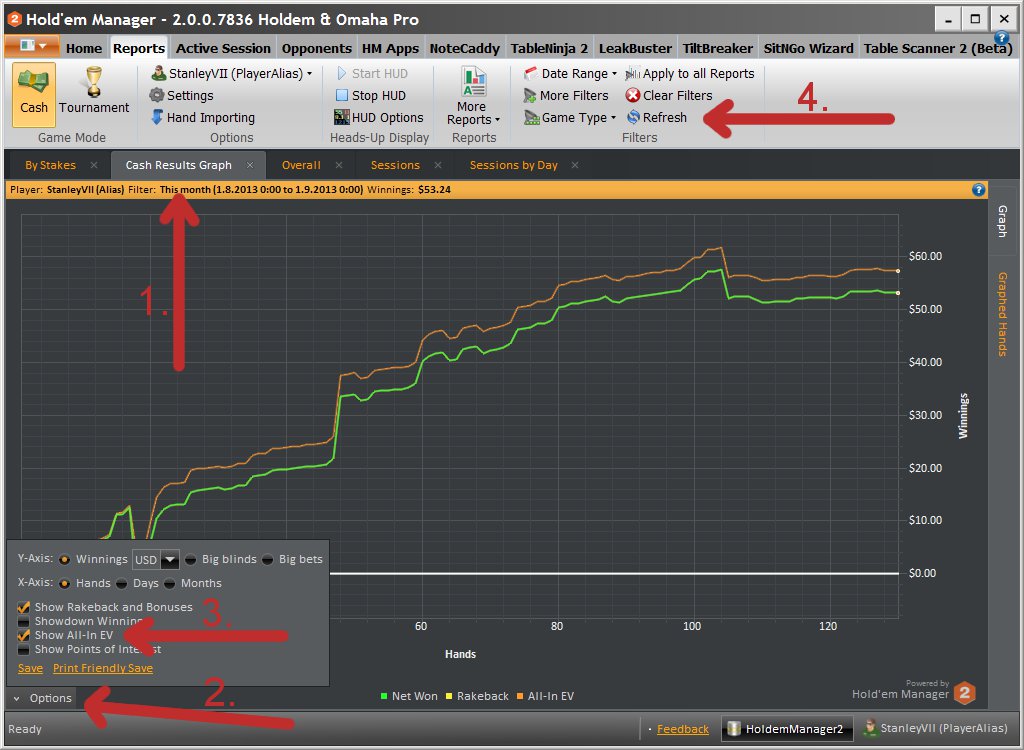Open More Filters
1024x750 pixels.
566,95
